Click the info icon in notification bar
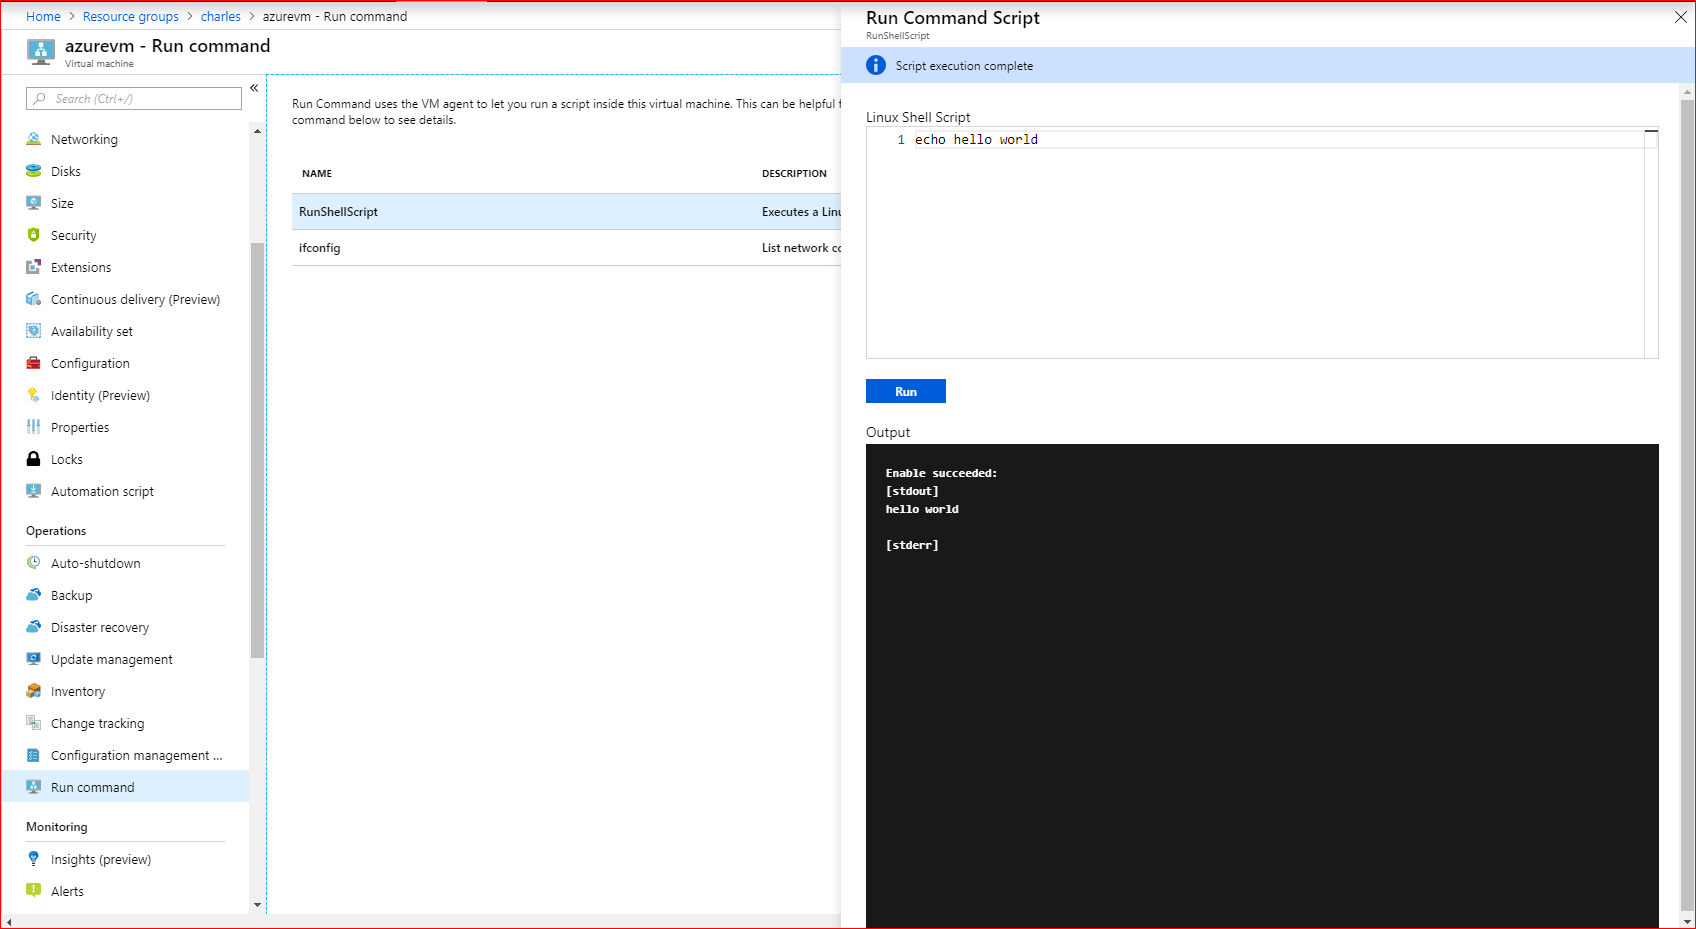Viewport: 1696px width, 929px height. 876,65
